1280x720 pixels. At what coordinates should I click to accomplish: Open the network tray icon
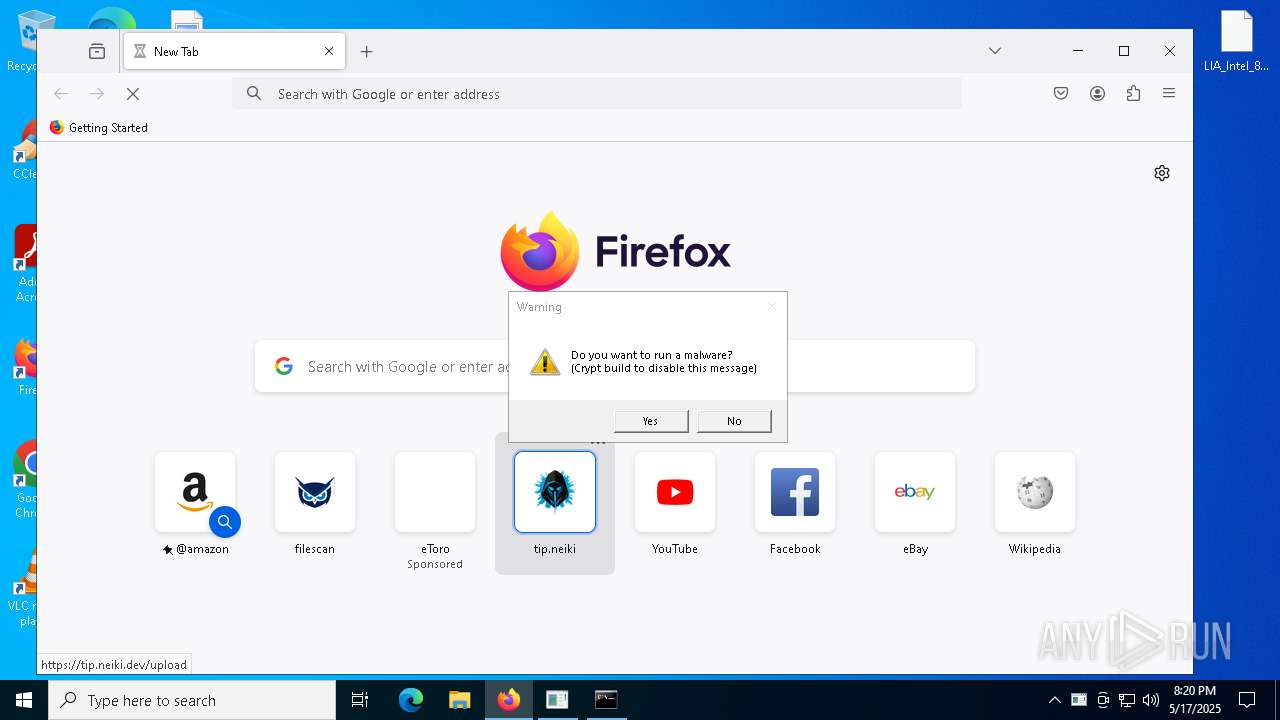coord(1127,700)
